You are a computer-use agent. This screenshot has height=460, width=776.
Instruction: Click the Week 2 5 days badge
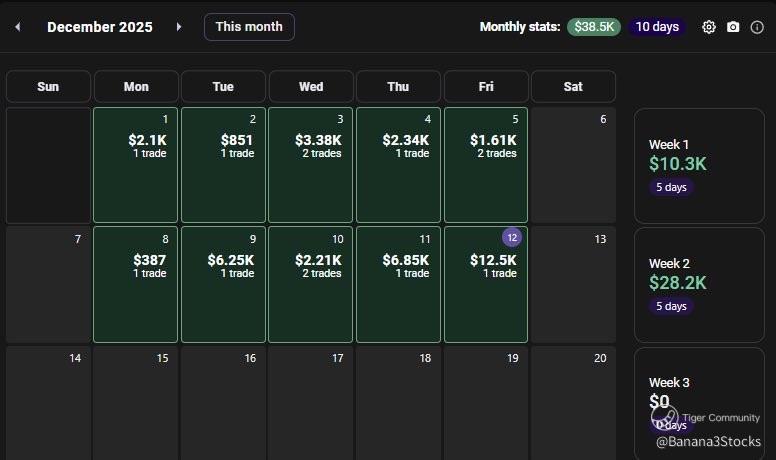click(x=670, y=306)
